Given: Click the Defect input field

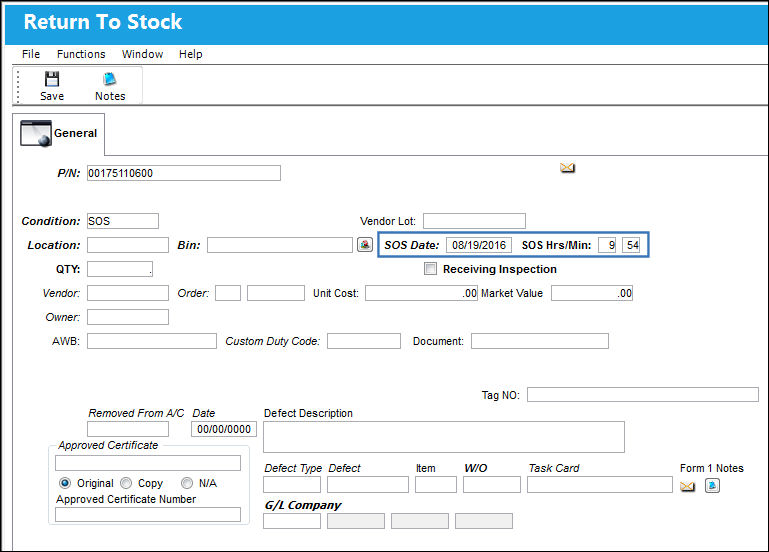Looking at the screenshot, I should pyautogui.click(x=368, y=485).
